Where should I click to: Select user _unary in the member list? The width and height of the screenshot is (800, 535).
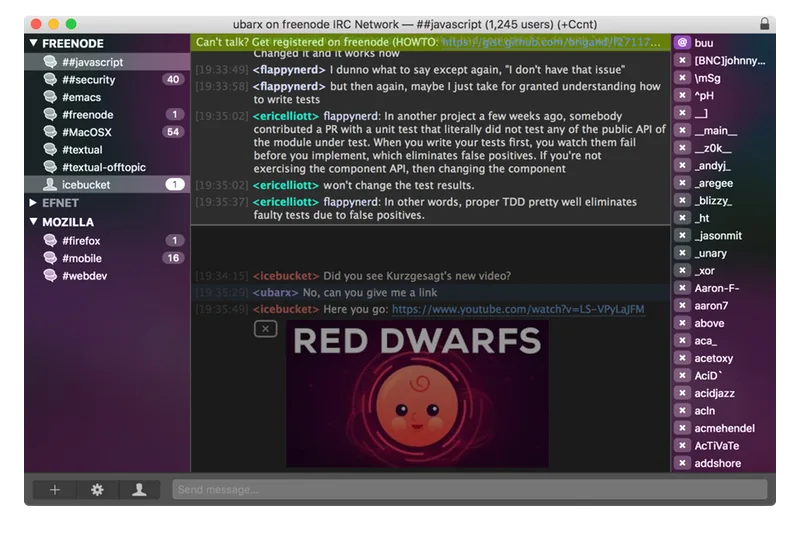point(723,253)
